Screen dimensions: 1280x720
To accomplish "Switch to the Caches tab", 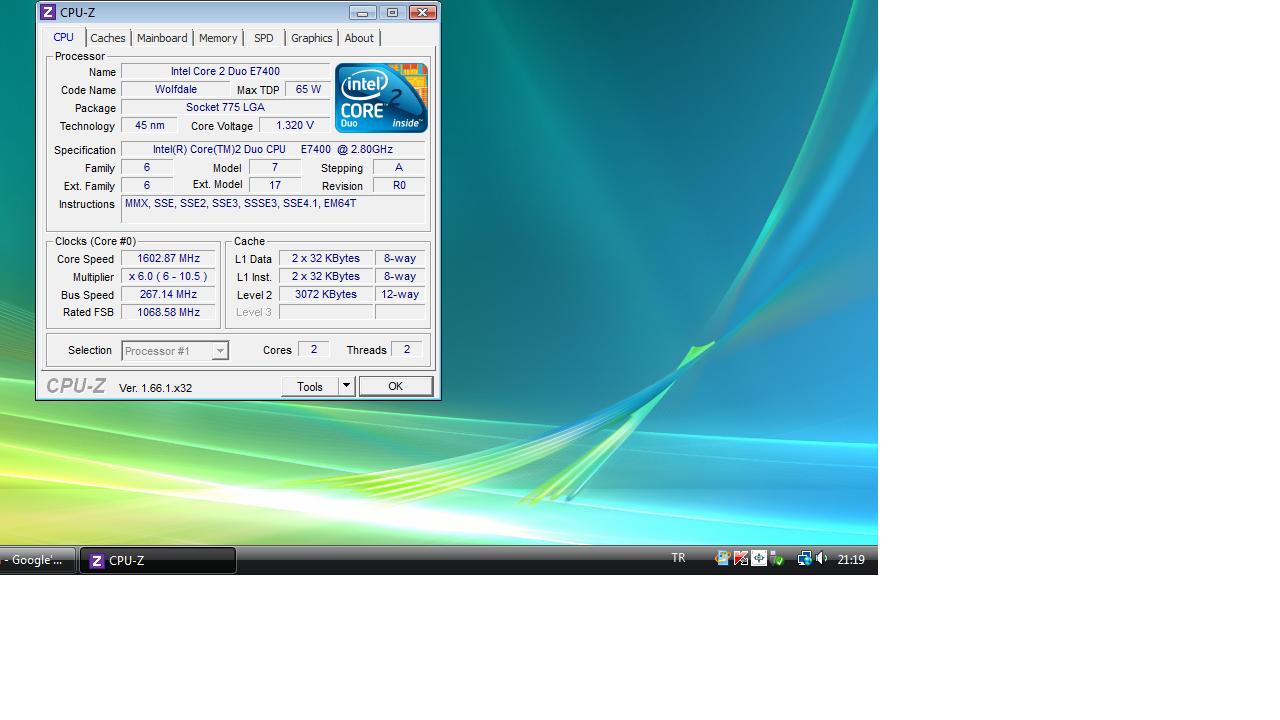I will [108, 38].
